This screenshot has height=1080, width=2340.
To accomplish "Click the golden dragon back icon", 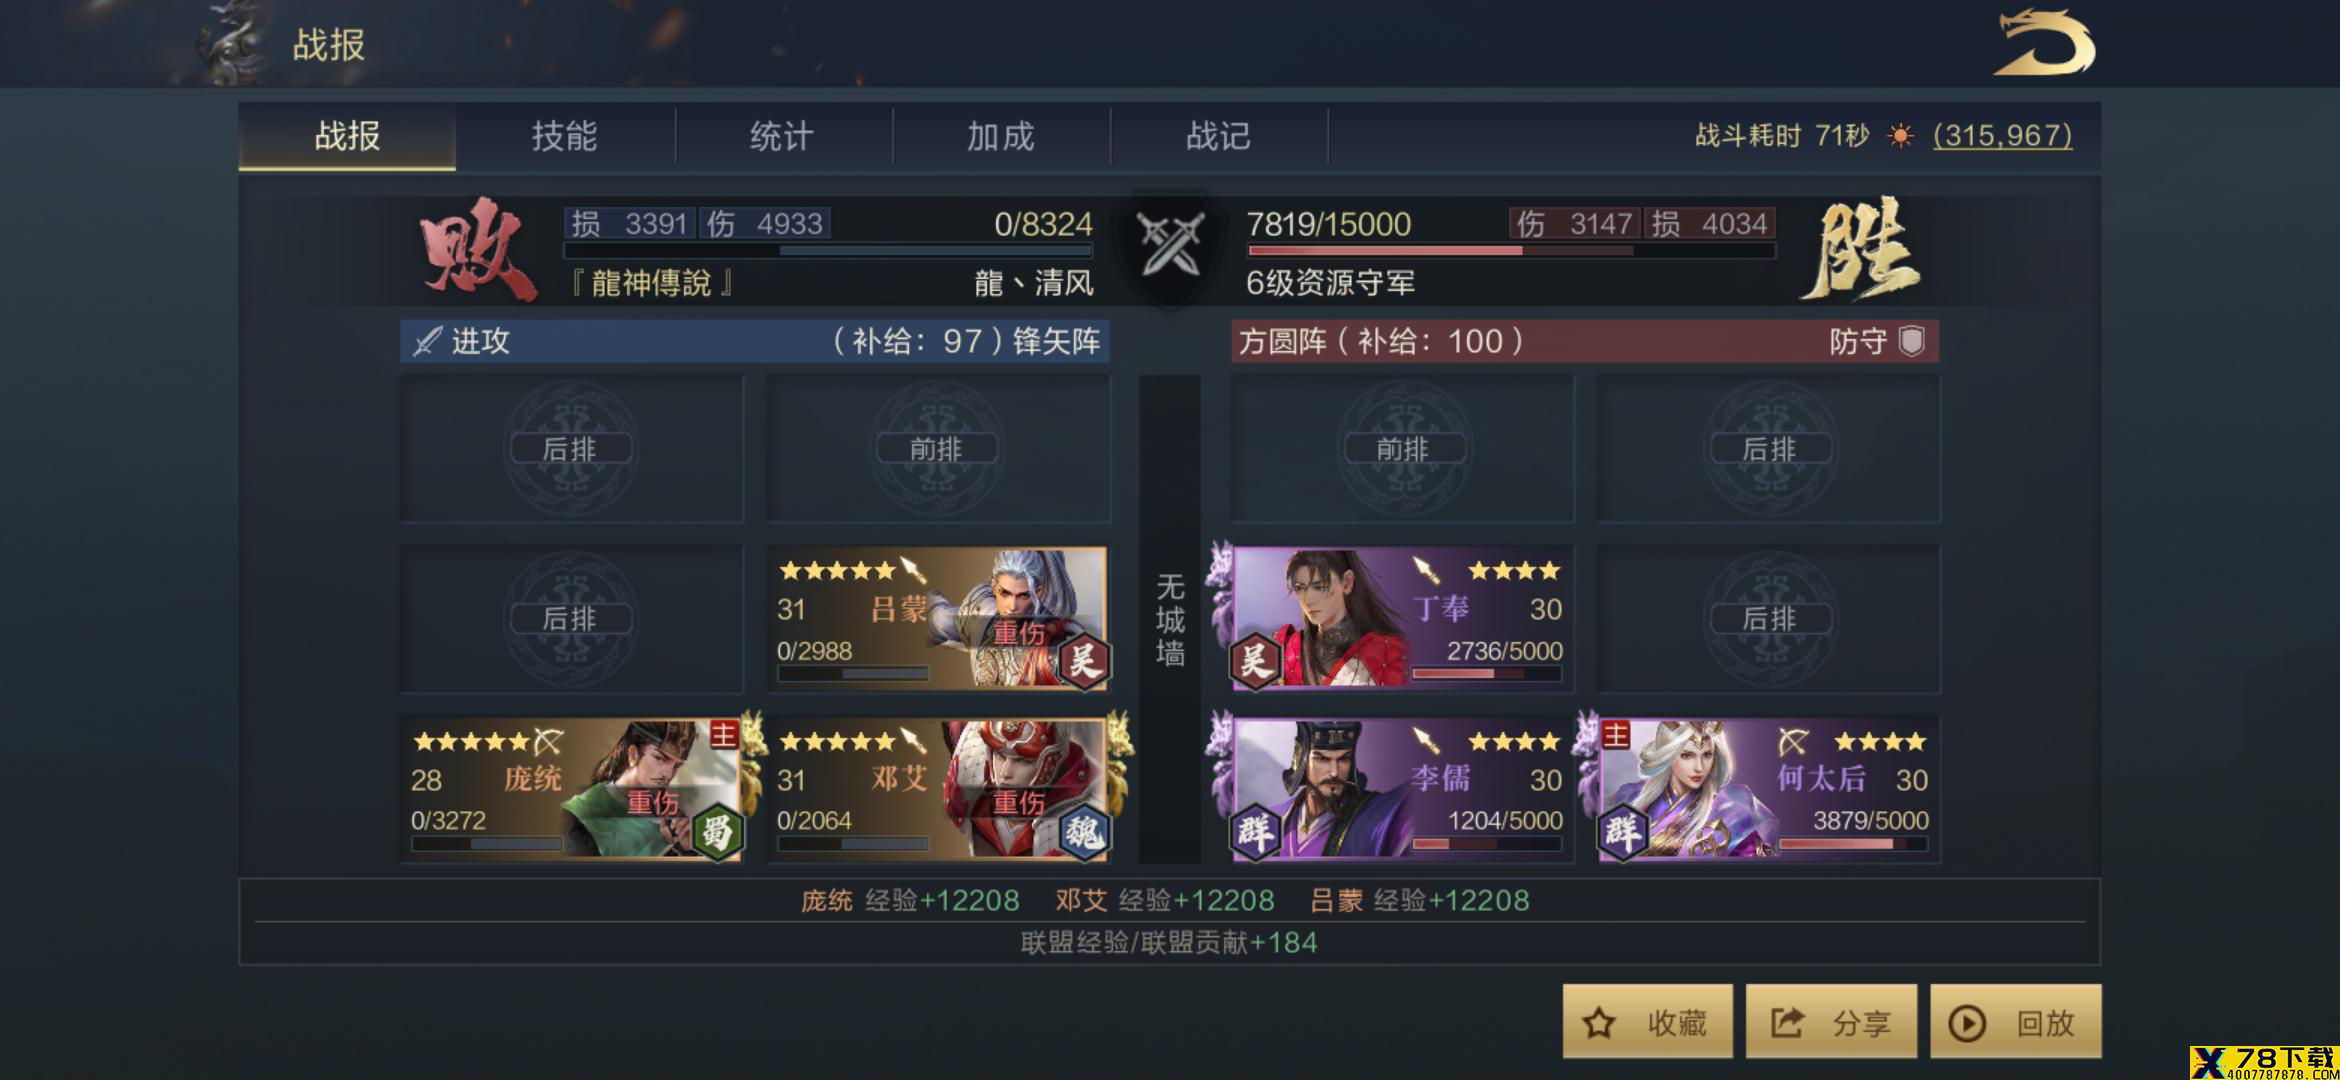I will (x=2045, y=43).
